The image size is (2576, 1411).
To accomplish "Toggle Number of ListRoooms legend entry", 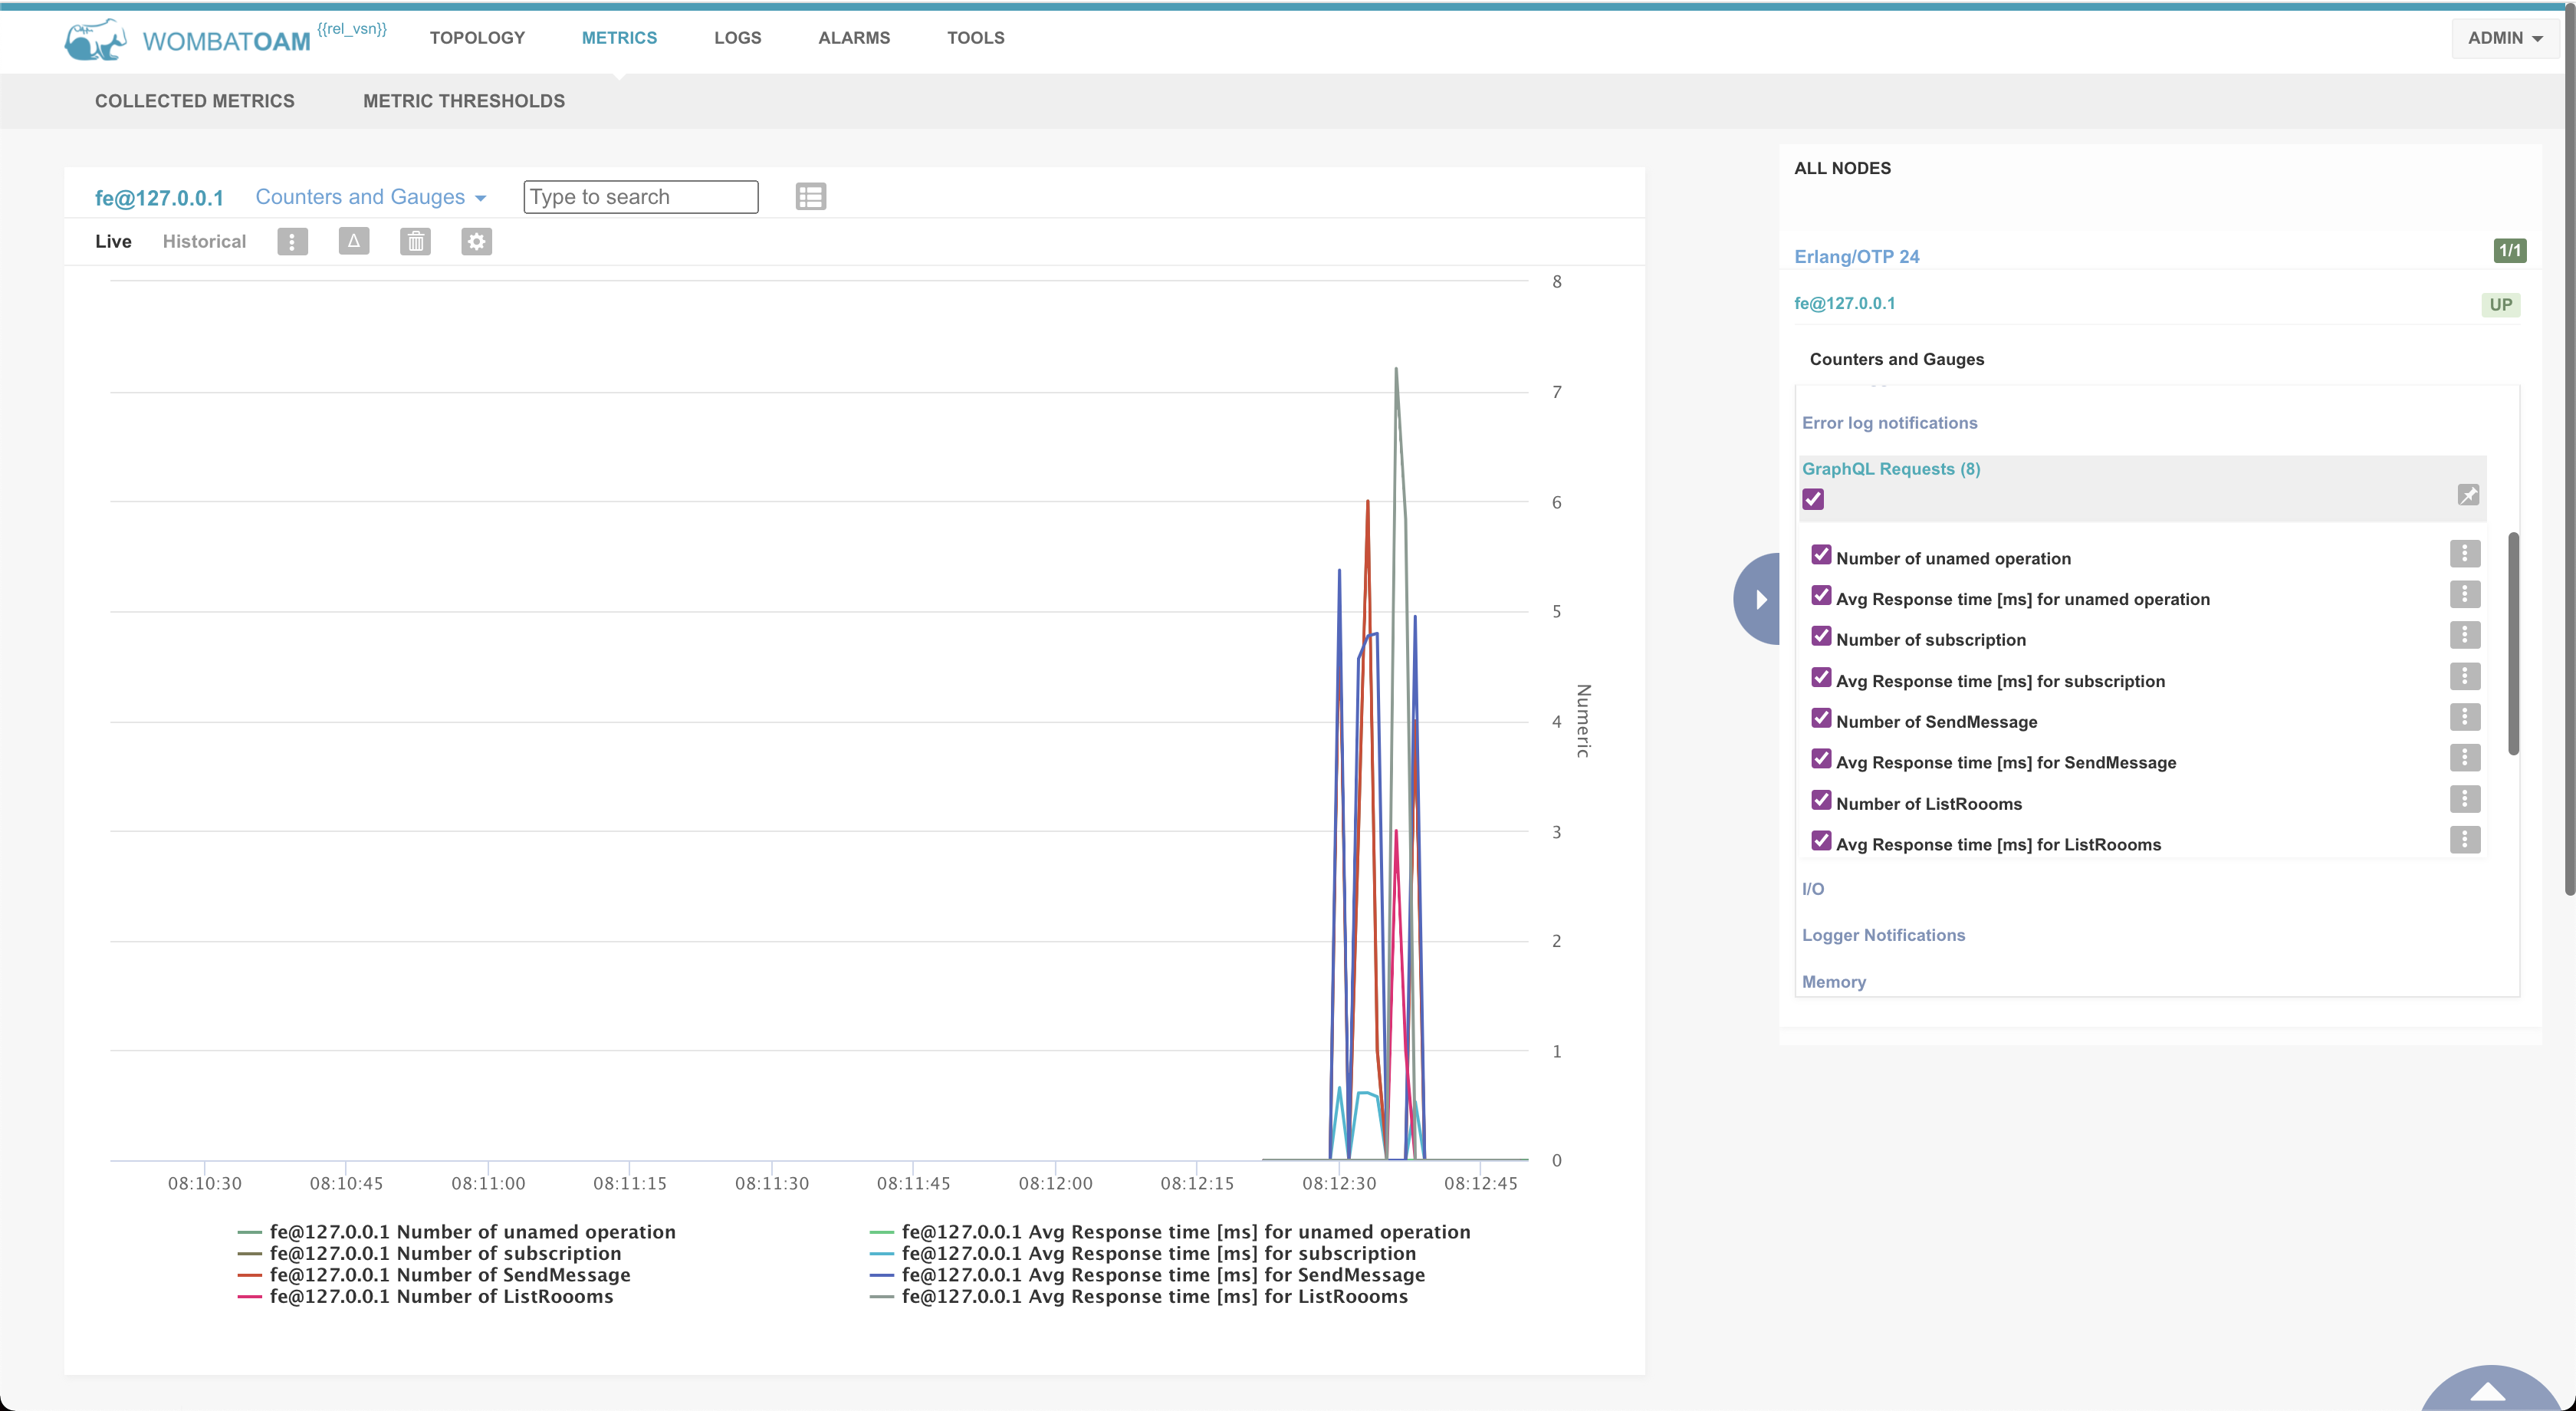I will click(426, 1296).
